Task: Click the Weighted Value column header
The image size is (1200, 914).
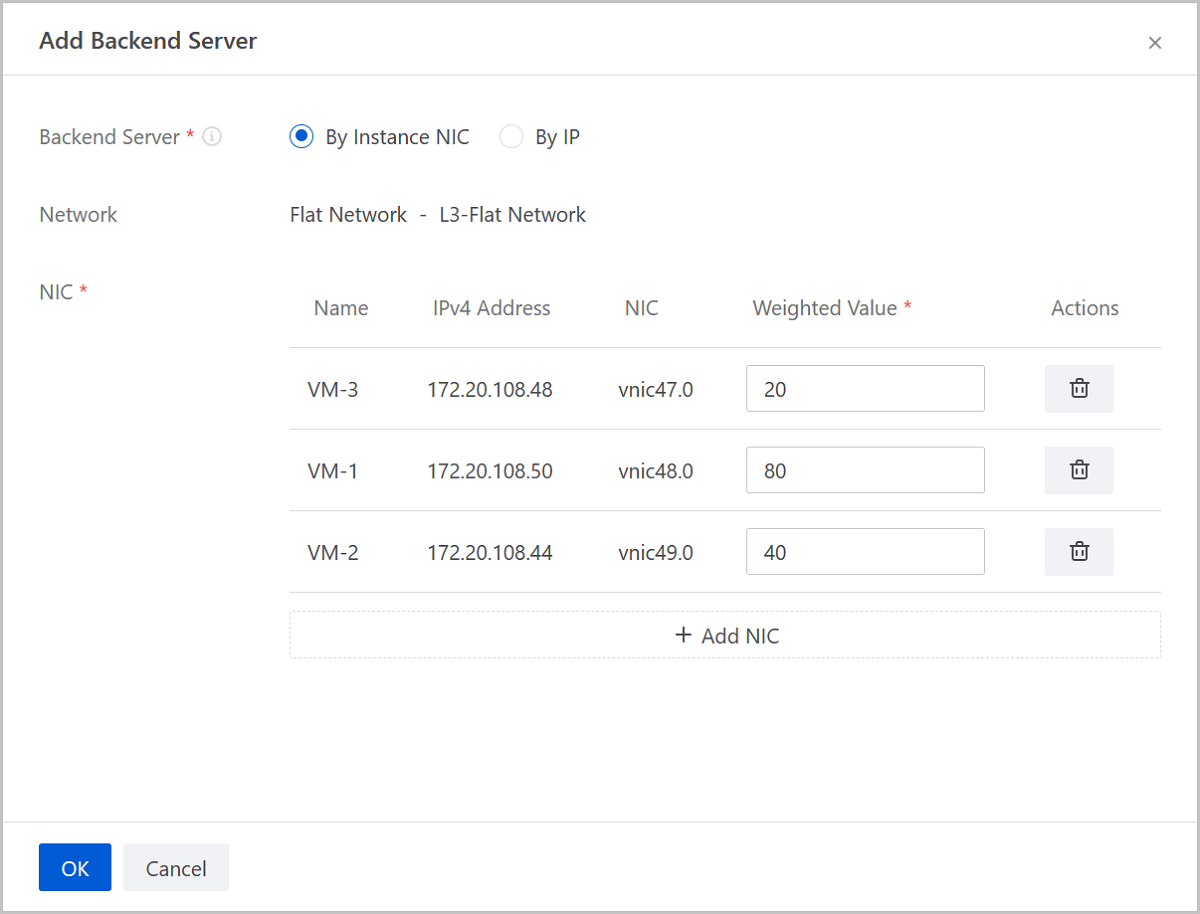Action: click(825, 308)
